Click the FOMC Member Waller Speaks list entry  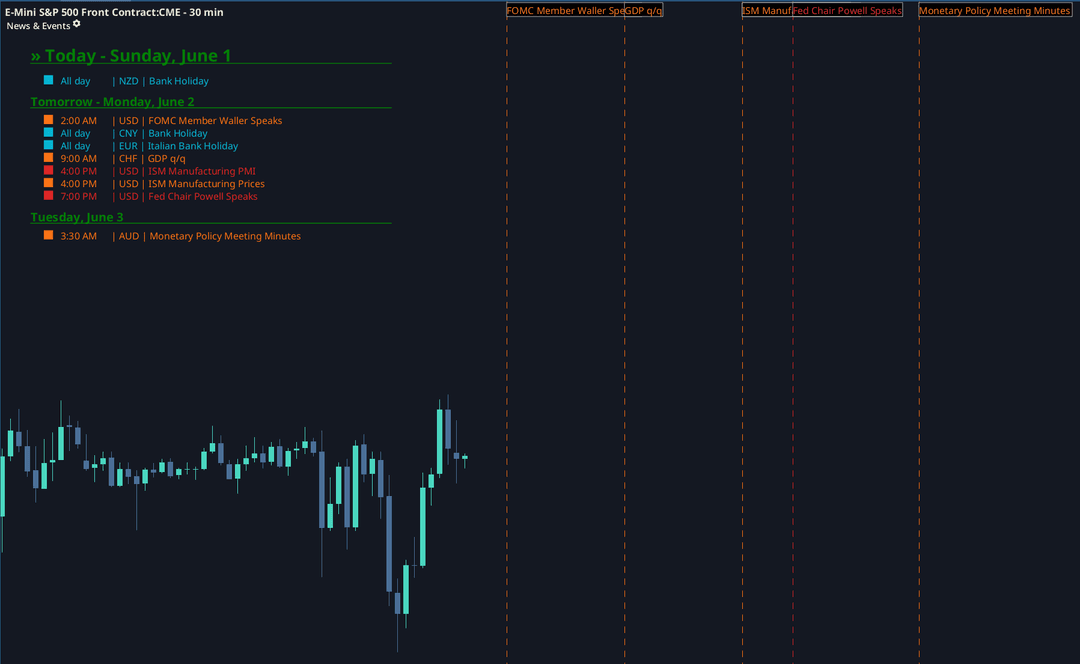click(x=163, y=121)
